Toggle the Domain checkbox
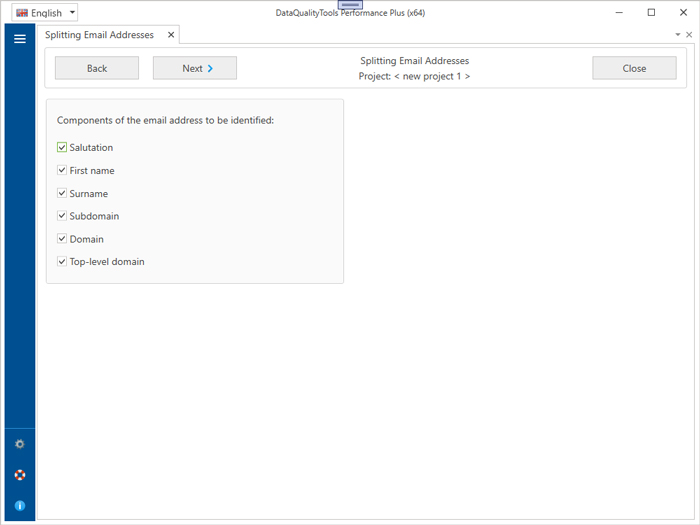700x525 pixels. point(62,239)
